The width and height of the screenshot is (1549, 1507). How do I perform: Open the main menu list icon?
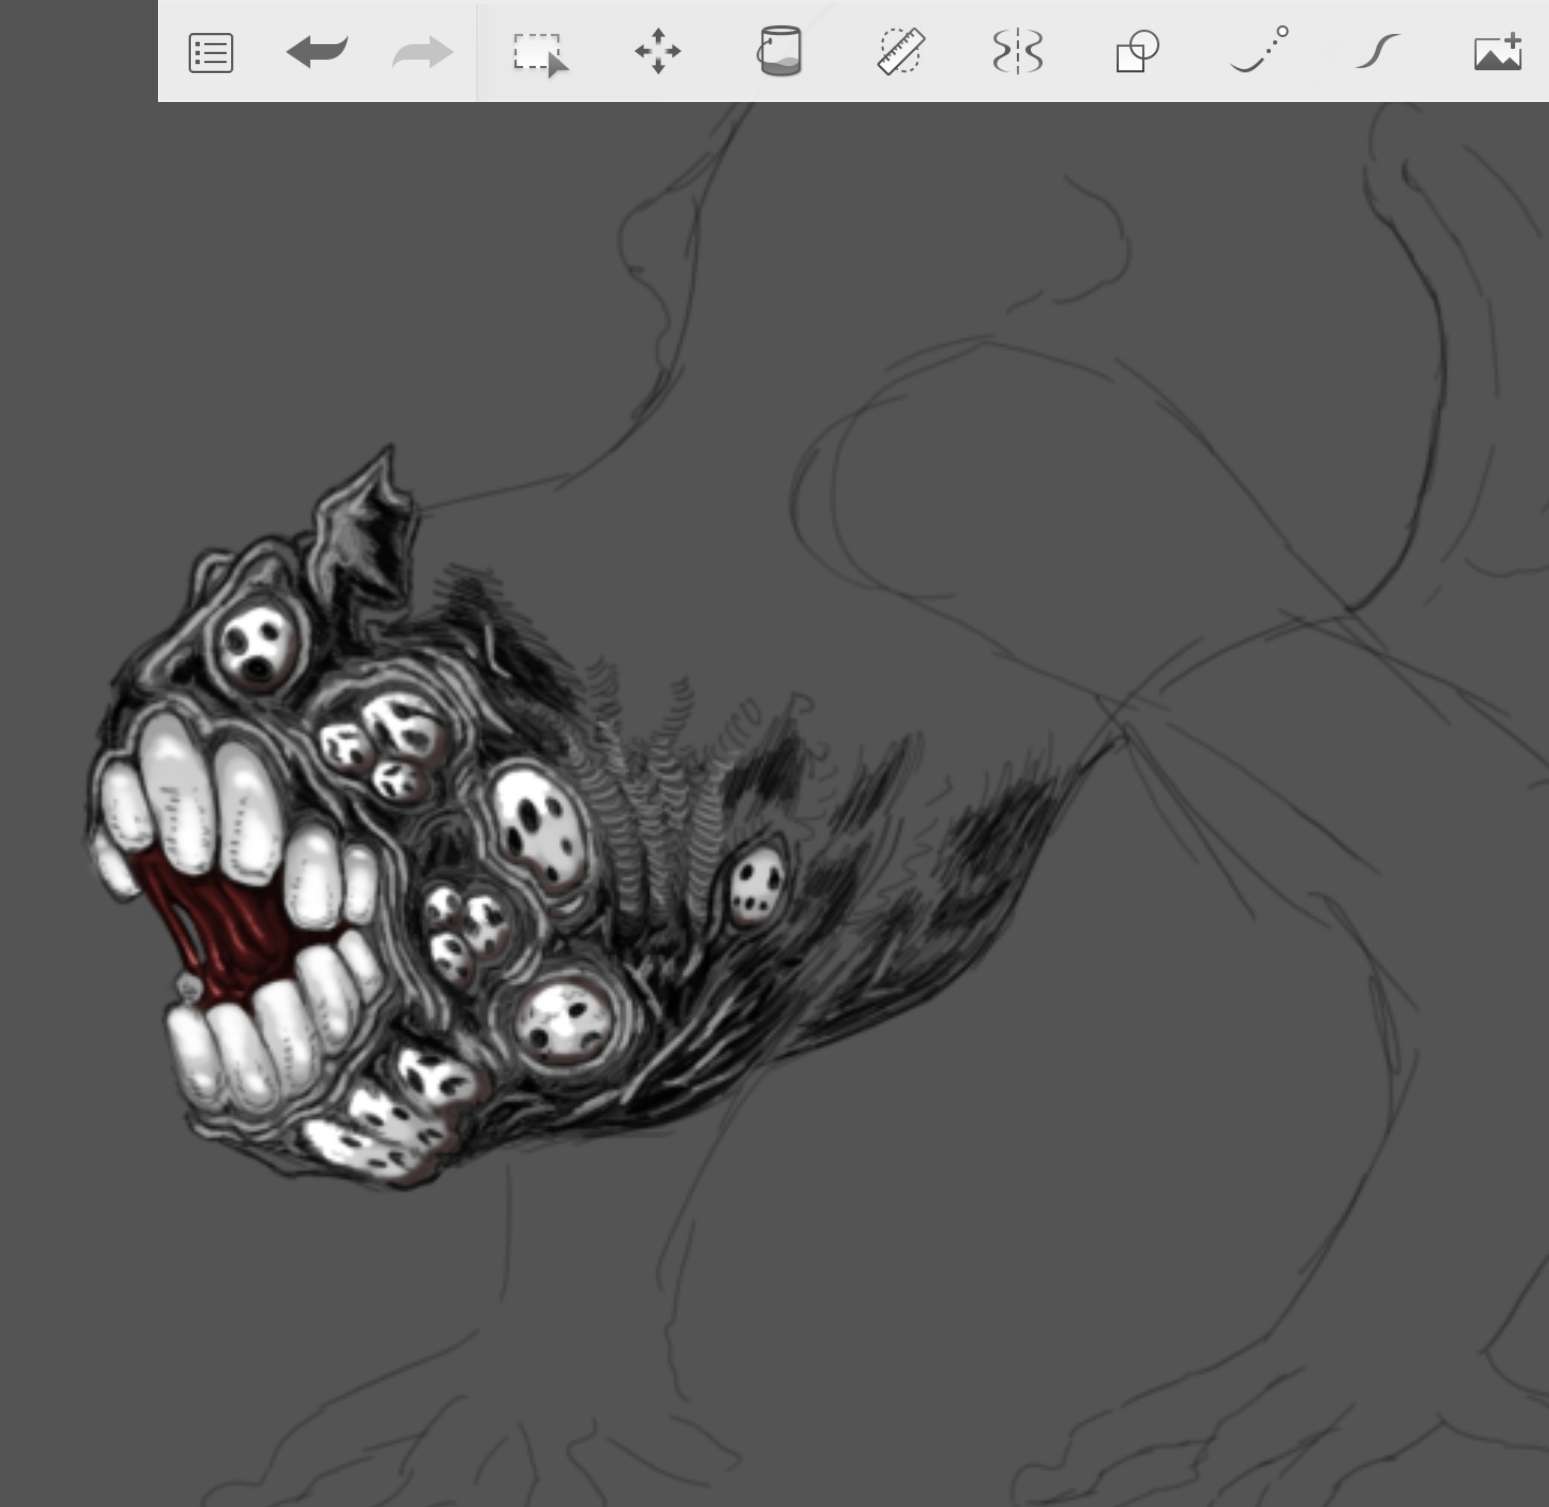click(x=211, y=53)
